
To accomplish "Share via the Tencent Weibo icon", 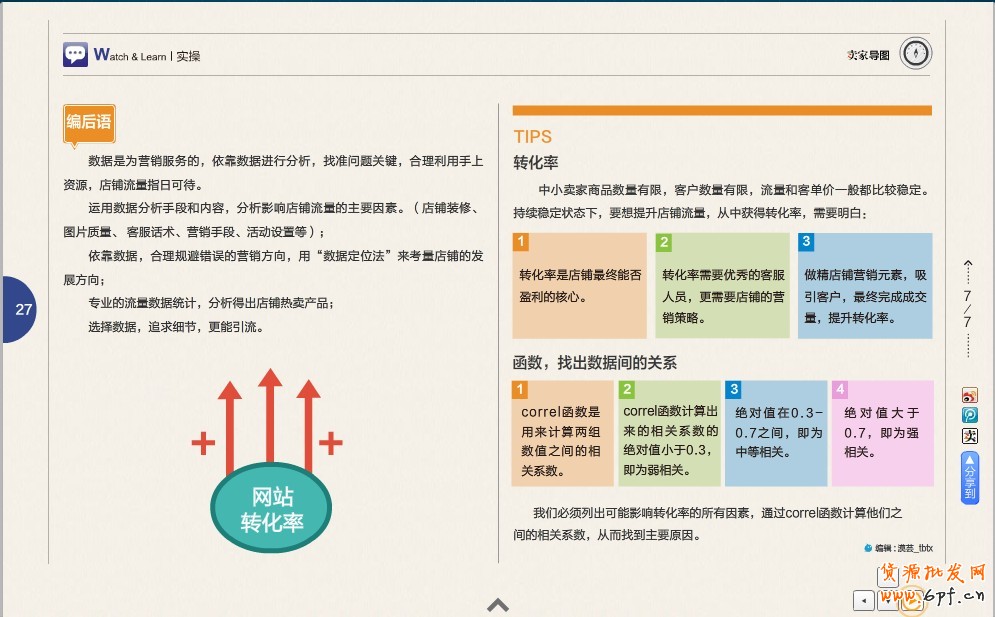I will point(969,415).
